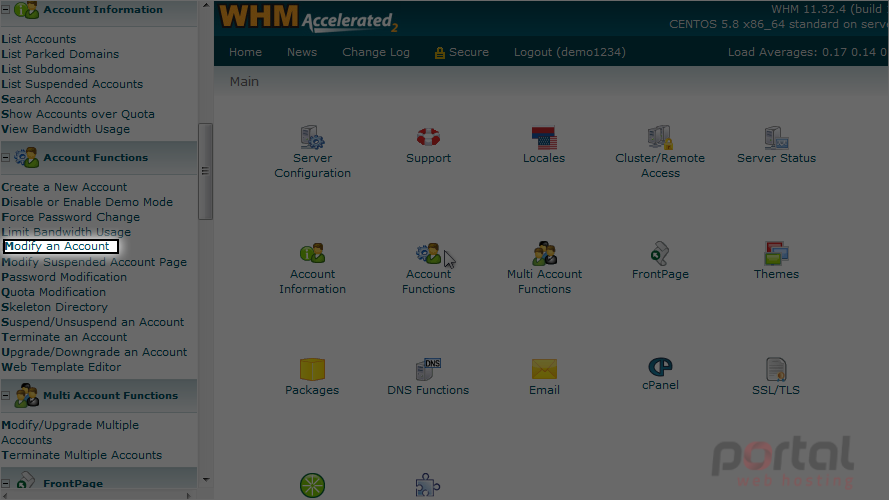889x500 pixels.
Task: Collapse the FrontPage sidebar section
Action: pyautogui.click(x=6, y=484)
